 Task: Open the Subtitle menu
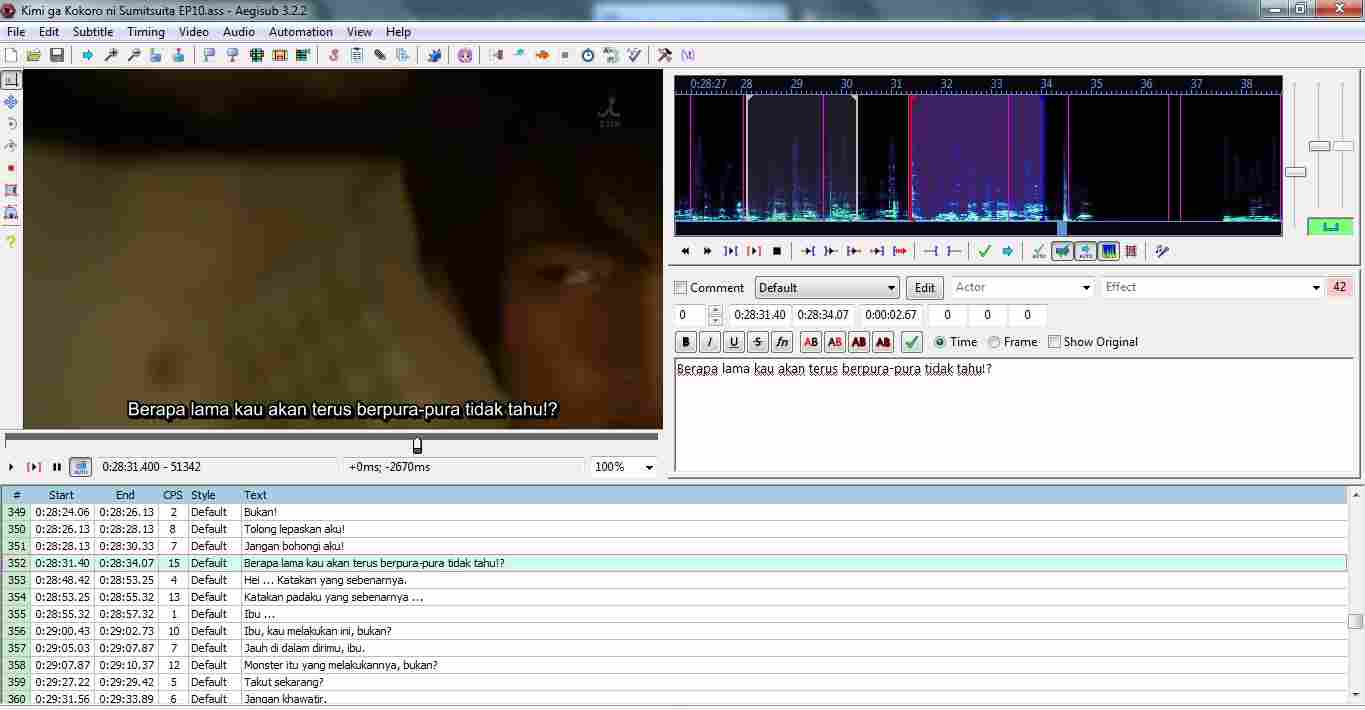click(x=93, y=31)
